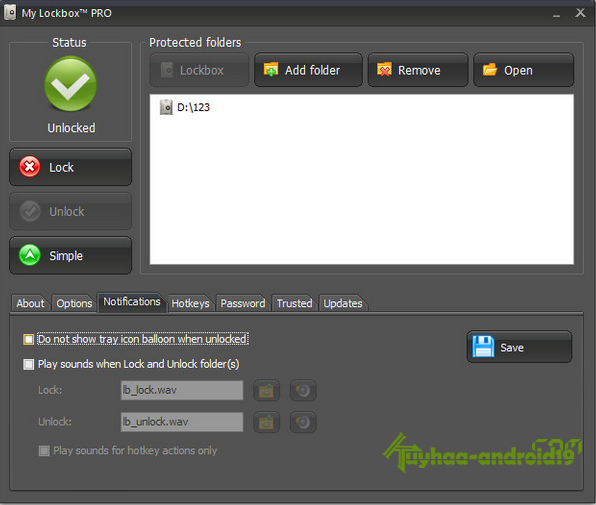Preview the Unlock sound
This screenshot has width=596, height=505.
303,422
